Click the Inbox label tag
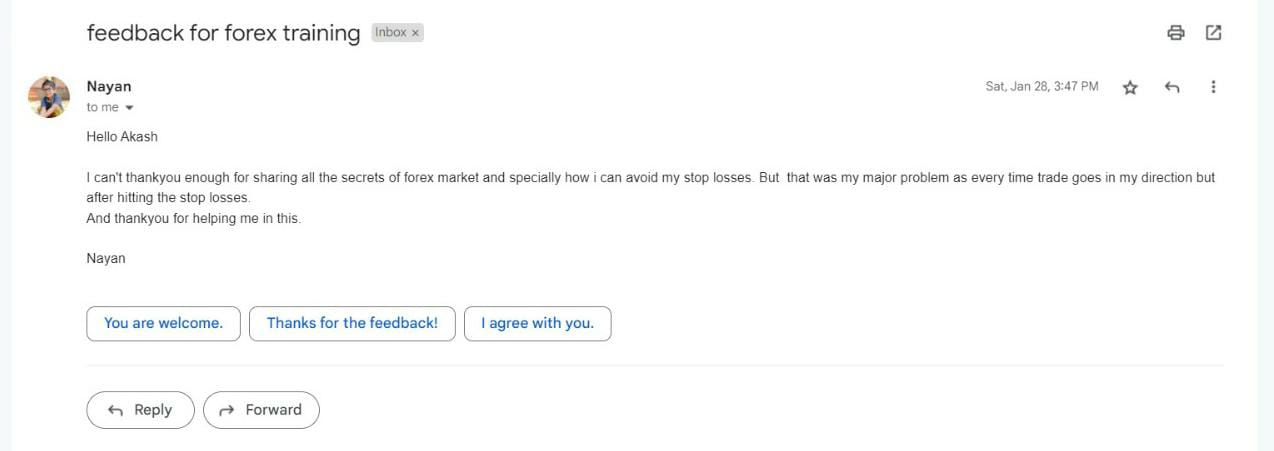The height and width of the screenshot is (451, 1274). (390, 33)
